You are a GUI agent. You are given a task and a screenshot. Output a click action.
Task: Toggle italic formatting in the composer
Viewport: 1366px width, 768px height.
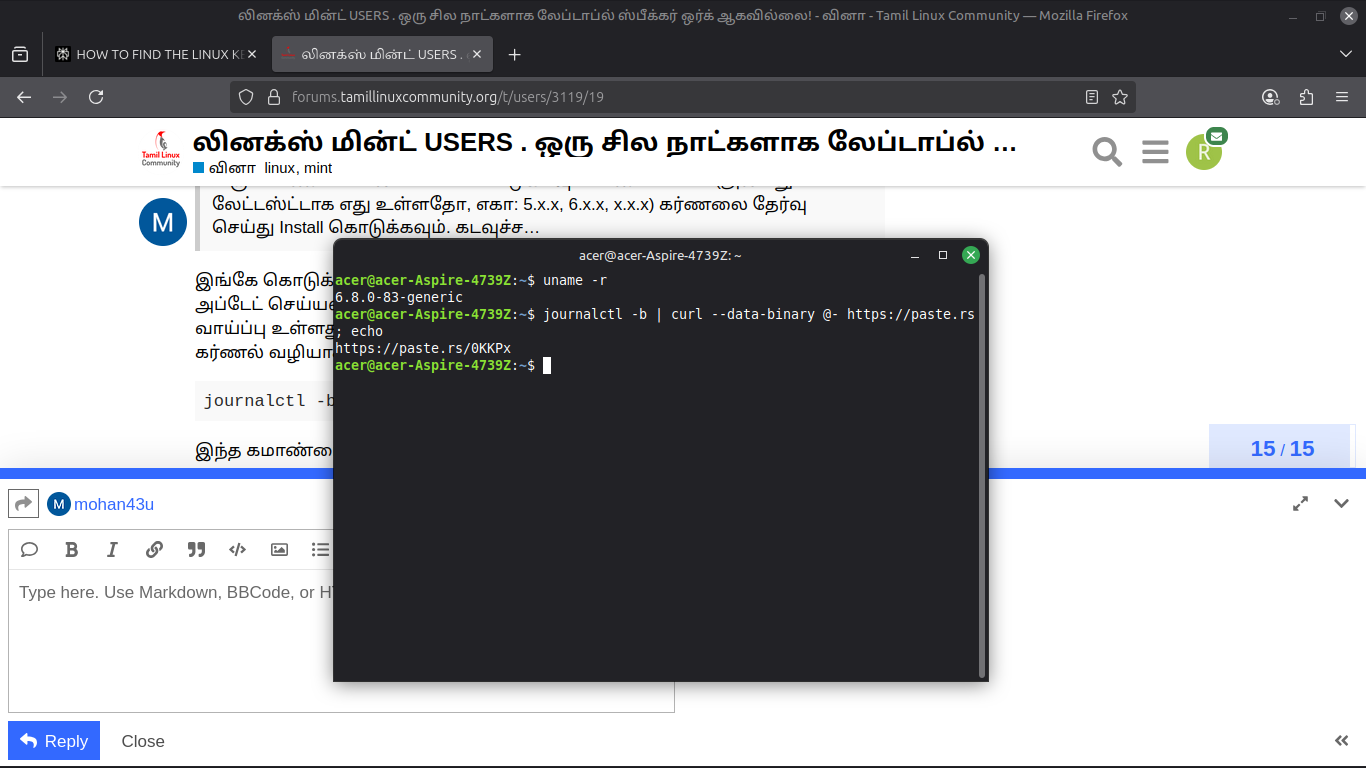point(112,549)
